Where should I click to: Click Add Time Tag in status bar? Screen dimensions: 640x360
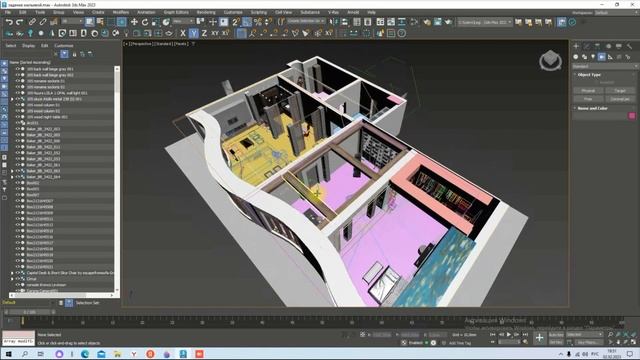pyautogui.click(x=460, y=343)
